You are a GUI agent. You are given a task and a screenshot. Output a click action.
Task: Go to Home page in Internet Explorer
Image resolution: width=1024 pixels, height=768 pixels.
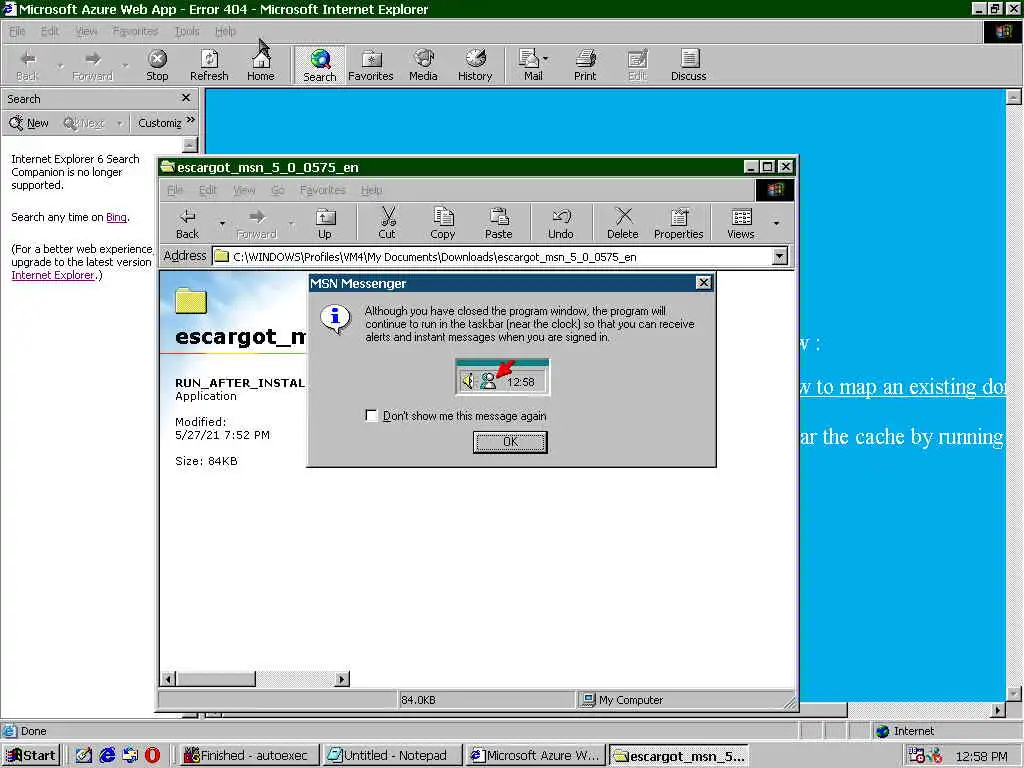(261, 65)
